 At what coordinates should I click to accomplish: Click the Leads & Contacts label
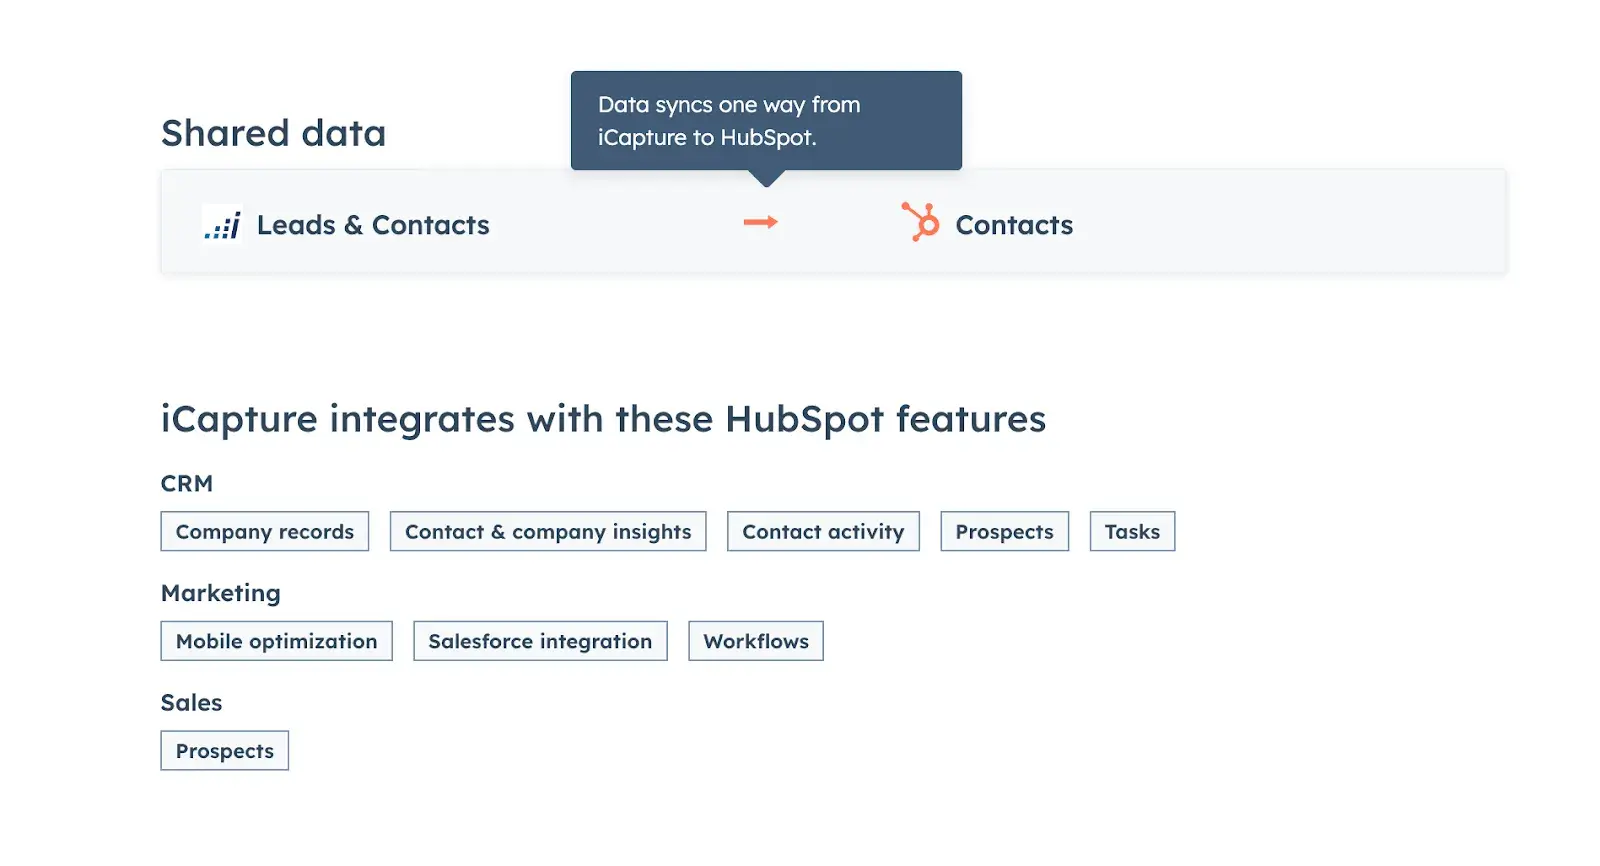(373, 225)
